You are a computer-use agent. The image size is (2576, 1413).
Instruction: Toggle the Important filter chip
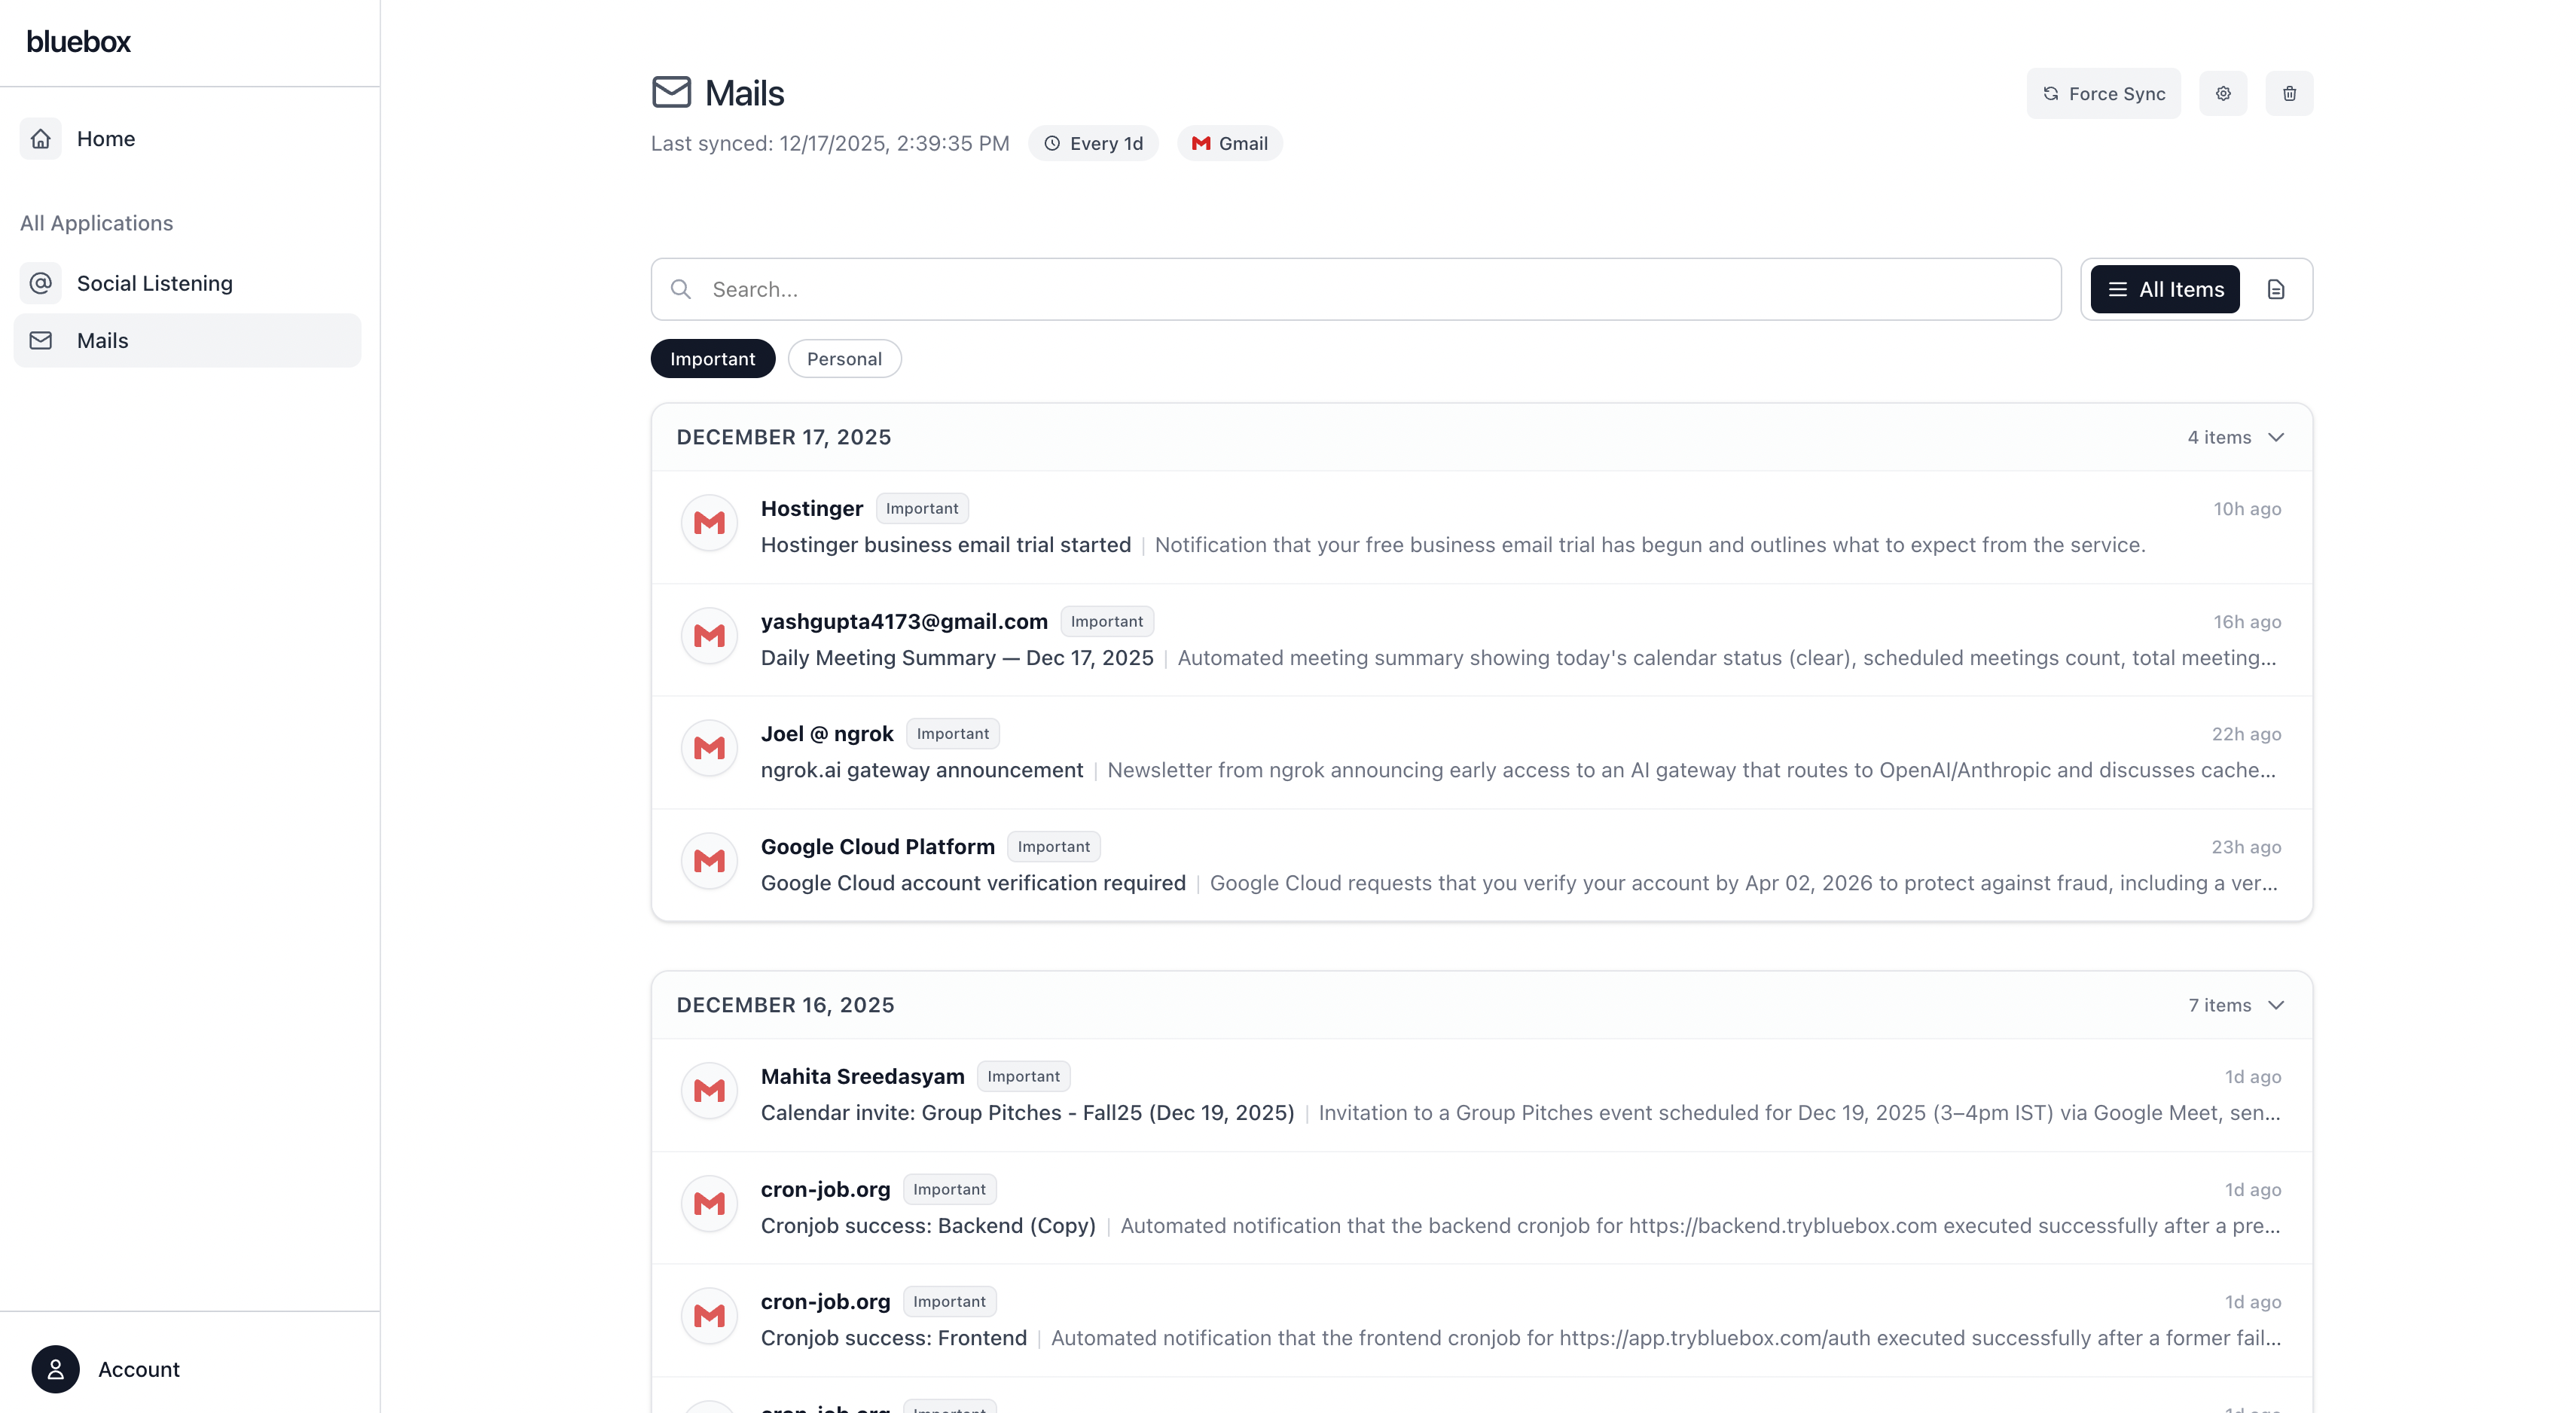[712, 359]
